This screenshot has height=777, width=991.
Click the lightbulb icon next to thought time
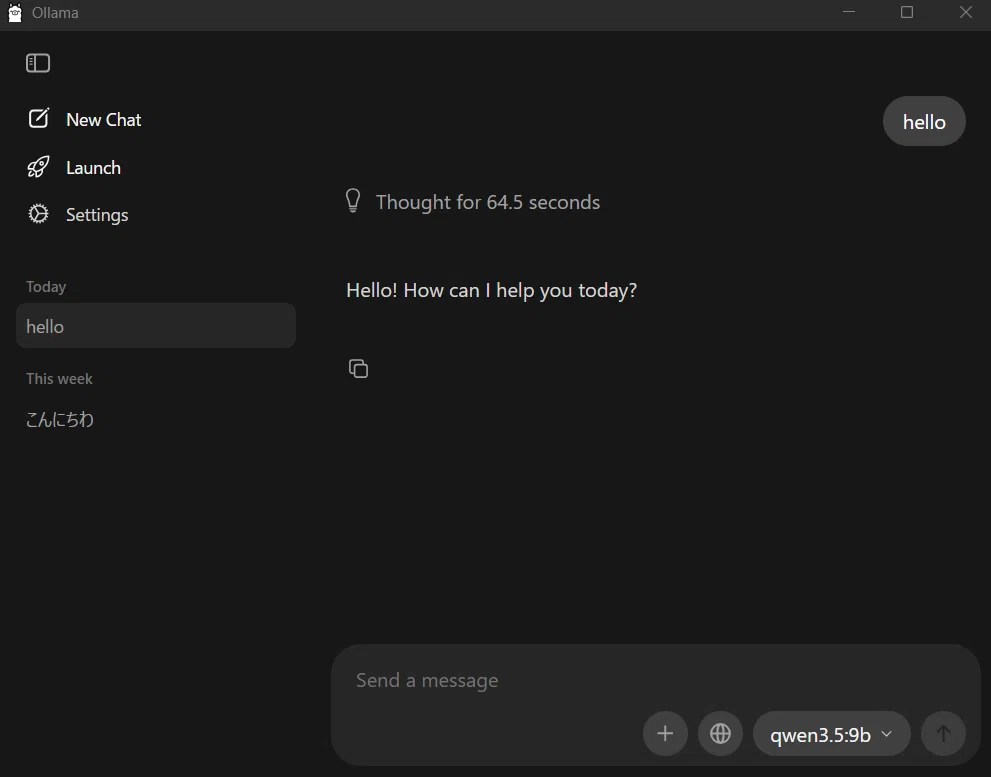(353, 201)
